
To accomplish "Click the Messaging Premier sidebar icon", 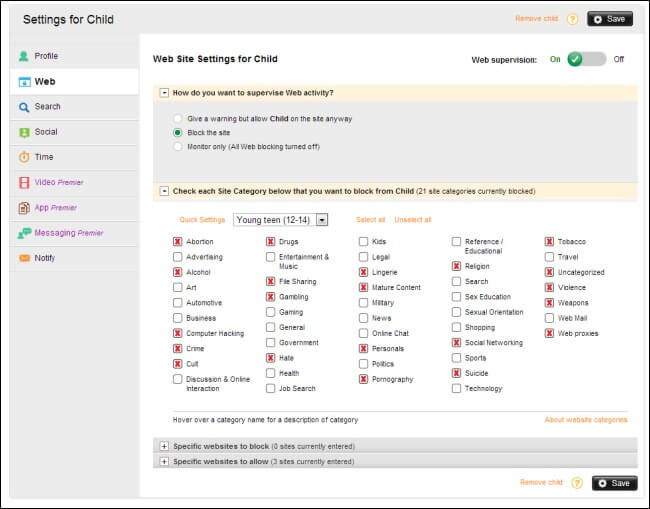I will 24,233.
